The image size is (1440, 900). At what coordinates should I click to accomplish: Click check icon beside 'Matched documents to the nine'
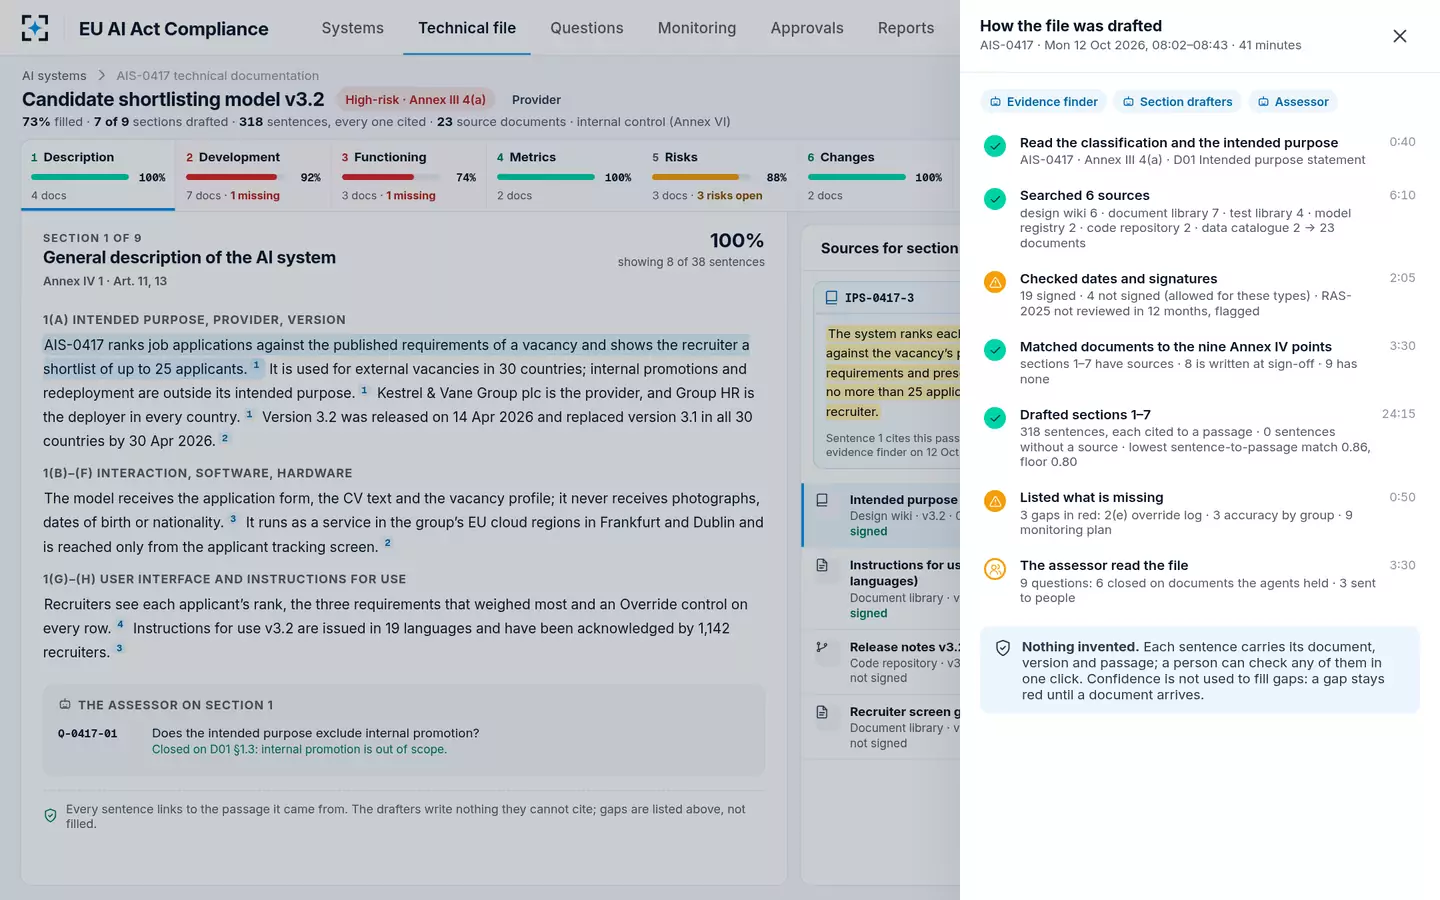[995, 350]
